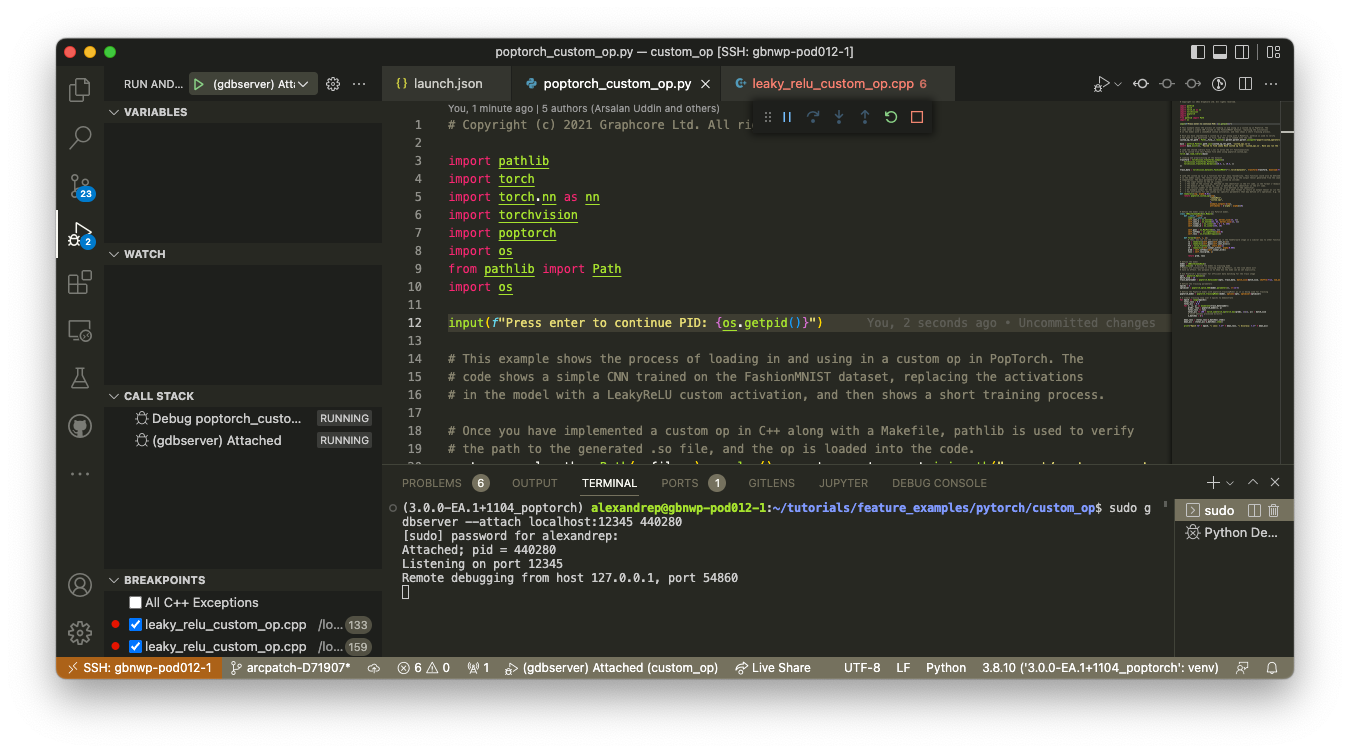Image resolution: width=1350 pixels, height=753 pixels.
Task: Disable the first leaky_relu_custom_op.cpp breakpoint
Action: [135, 624]
